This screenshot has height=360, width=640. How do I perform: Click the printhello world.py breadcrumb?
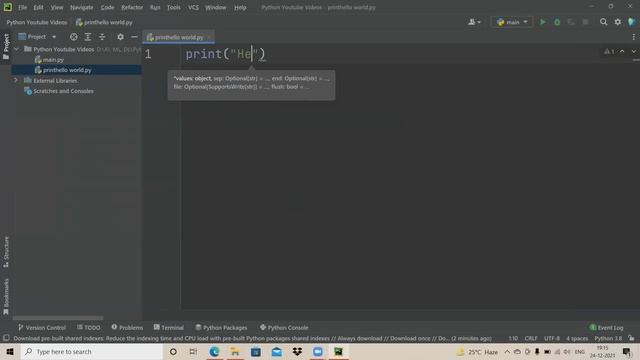click(x=104, y=22)
